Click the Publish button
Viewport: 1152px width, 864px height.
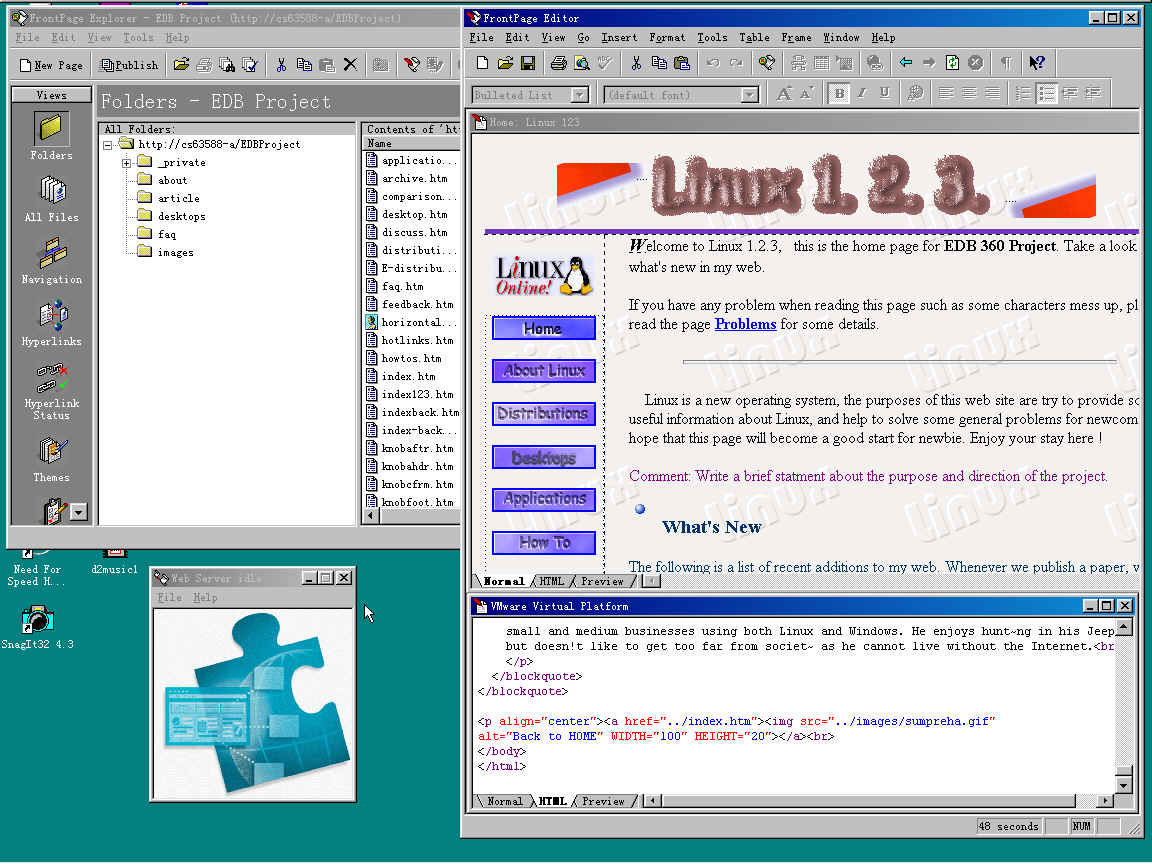[x=130, y=65]
